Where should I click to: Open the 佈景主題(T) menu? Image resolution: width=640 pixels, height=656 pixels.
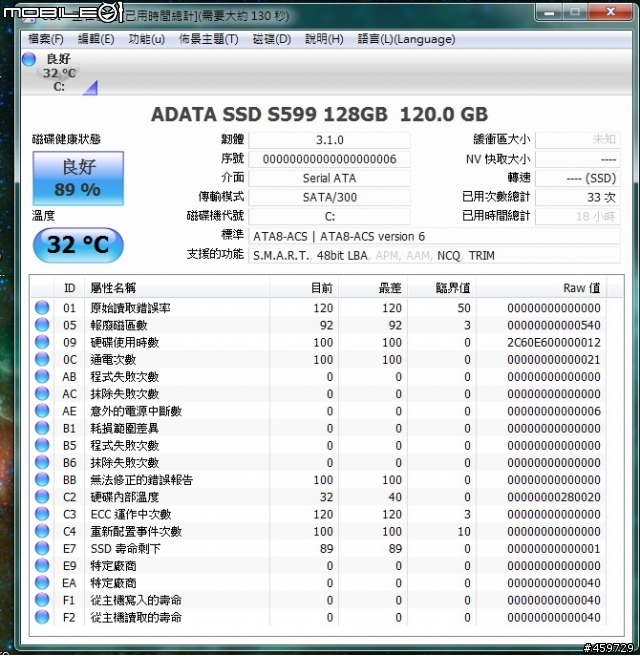[x=208, y=39]
